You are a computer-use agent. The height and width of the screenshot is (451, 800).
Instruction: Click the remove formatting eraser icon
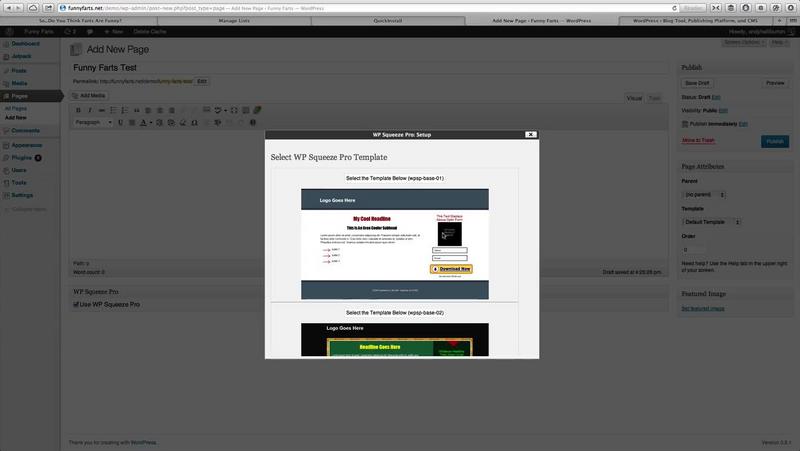click(x=183, y=122)
